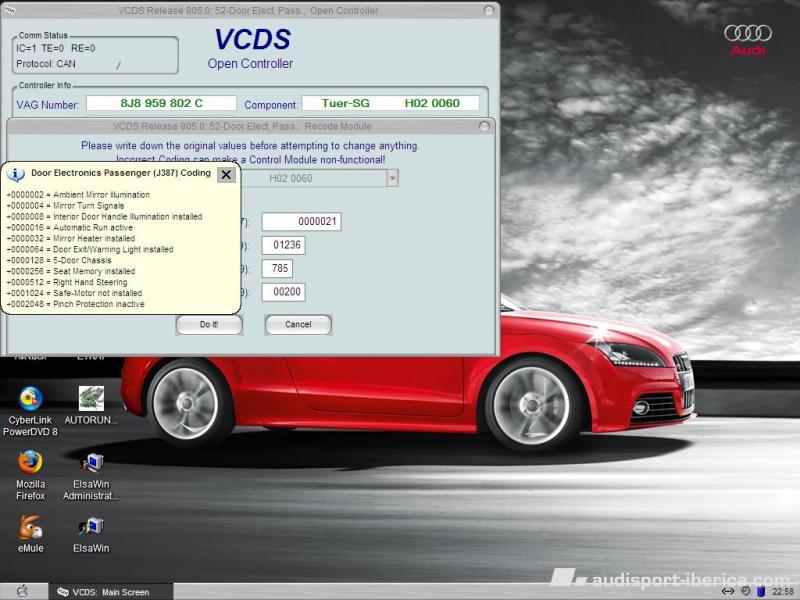Click '+0000004 = Mirror Turn Signals' line
This screenshot has height=600, width=800.
pos(65,206)
